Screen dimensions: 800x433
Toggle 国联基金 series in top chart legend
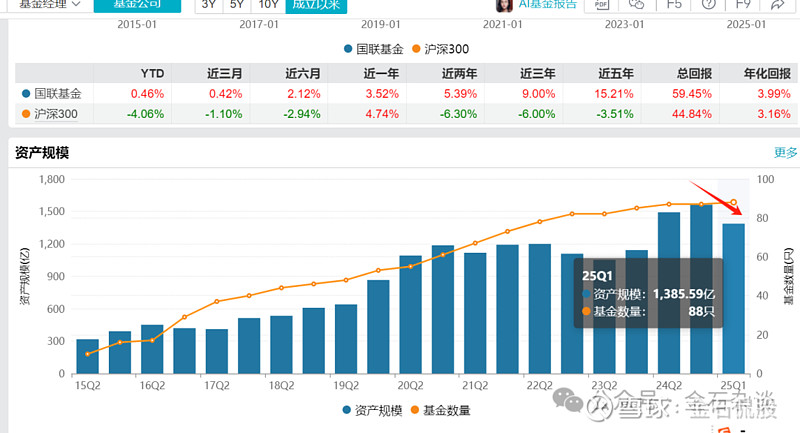click(x=373, y=49)
